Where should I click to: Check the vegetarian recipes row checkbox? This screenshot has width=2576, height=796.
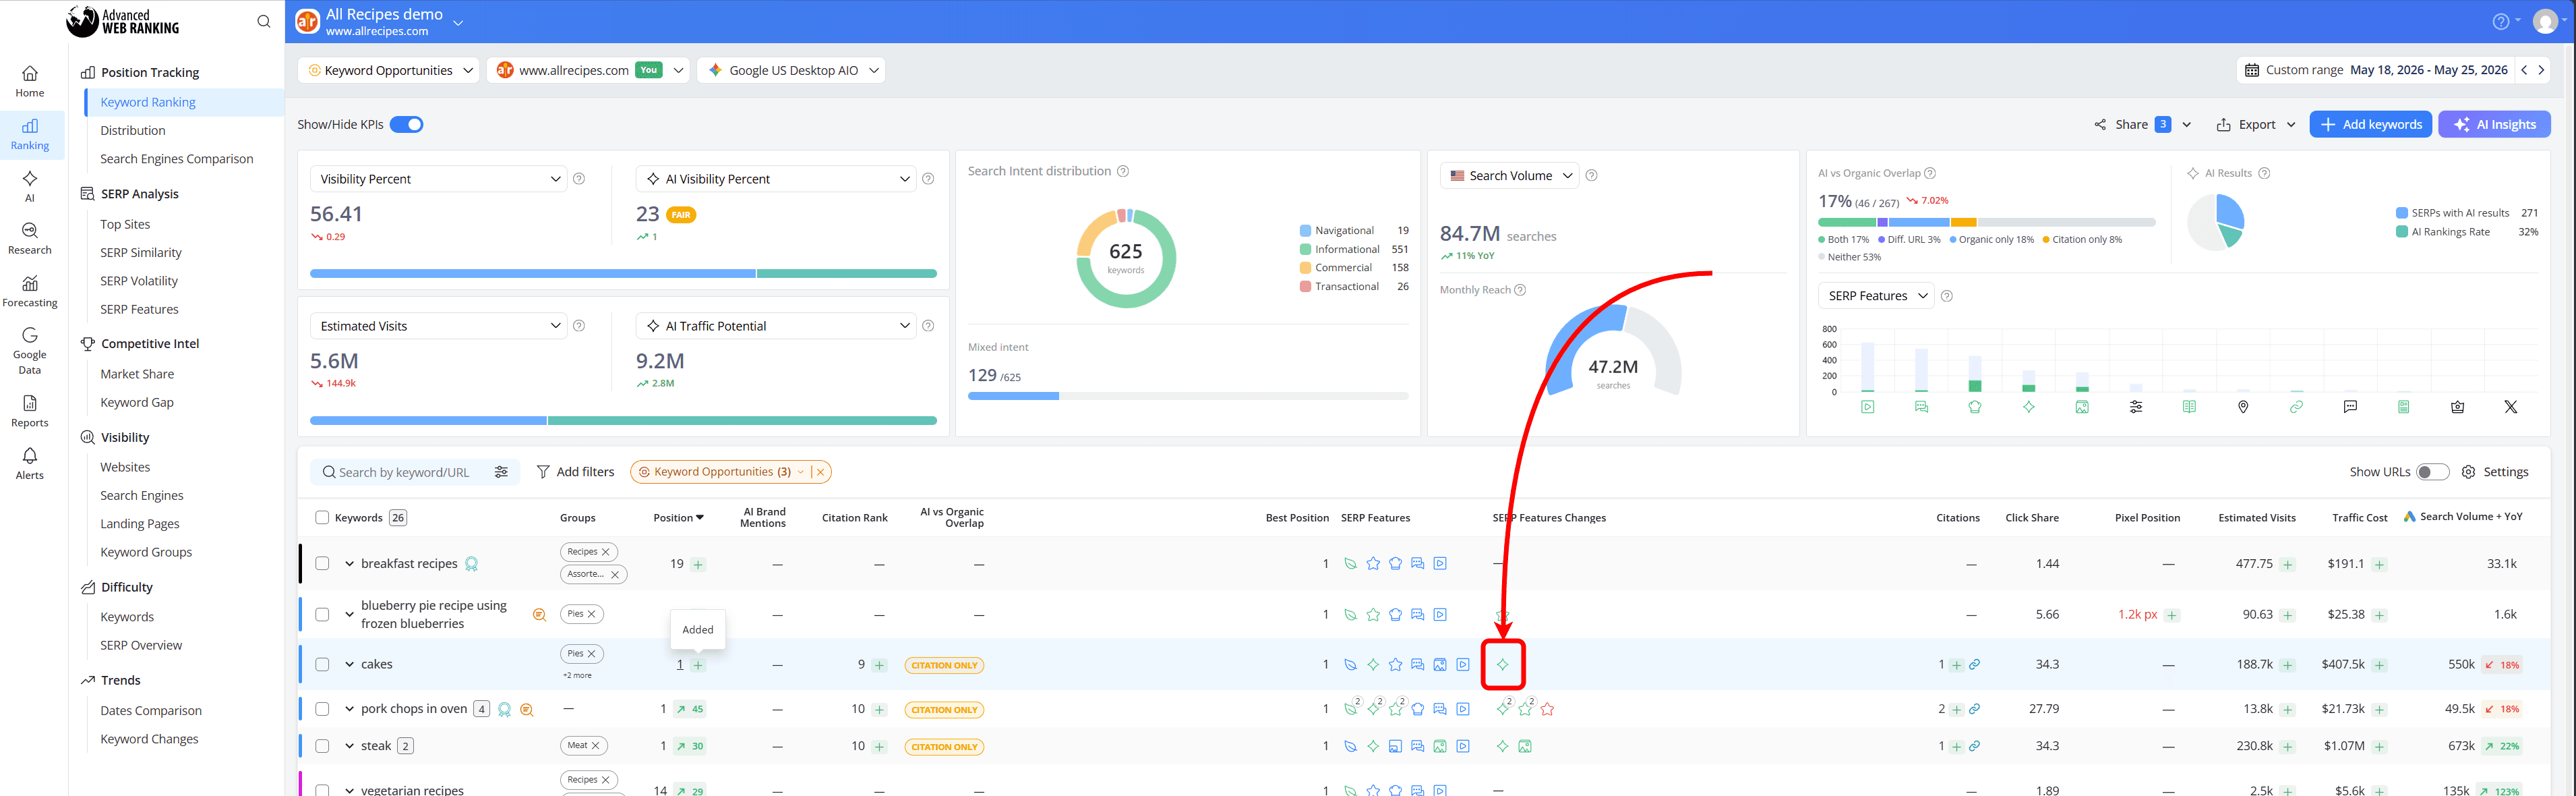322,790
